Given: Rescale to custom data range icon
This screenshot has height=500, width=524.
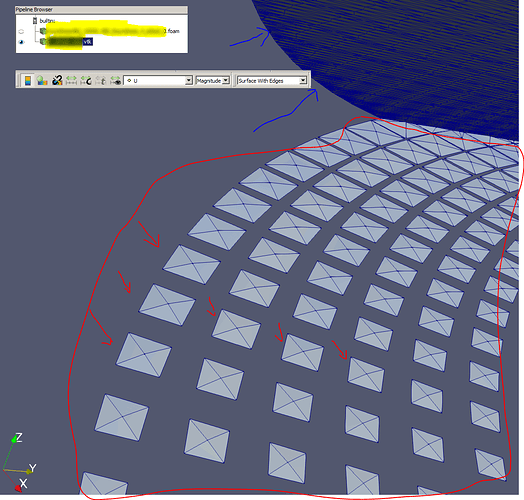Looking at the screenshot, I should (86, 81).
